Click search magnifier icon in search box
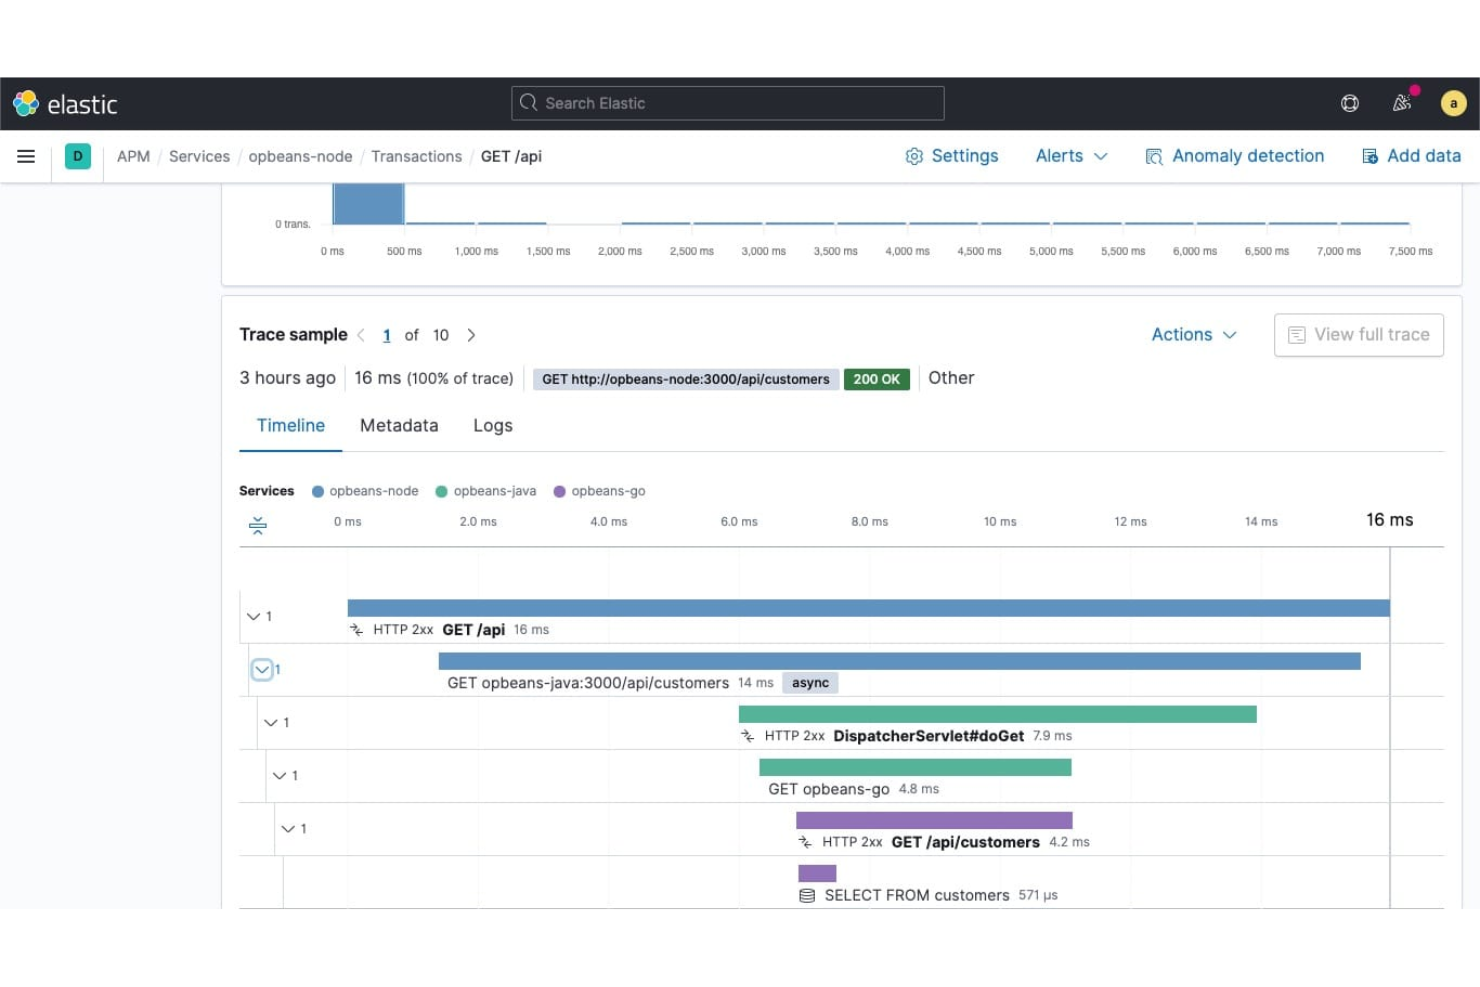 point(529,103)
